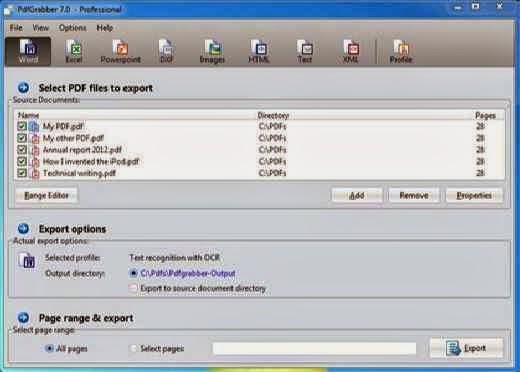Open the Profile toolbar item

(x=401, y=51)
